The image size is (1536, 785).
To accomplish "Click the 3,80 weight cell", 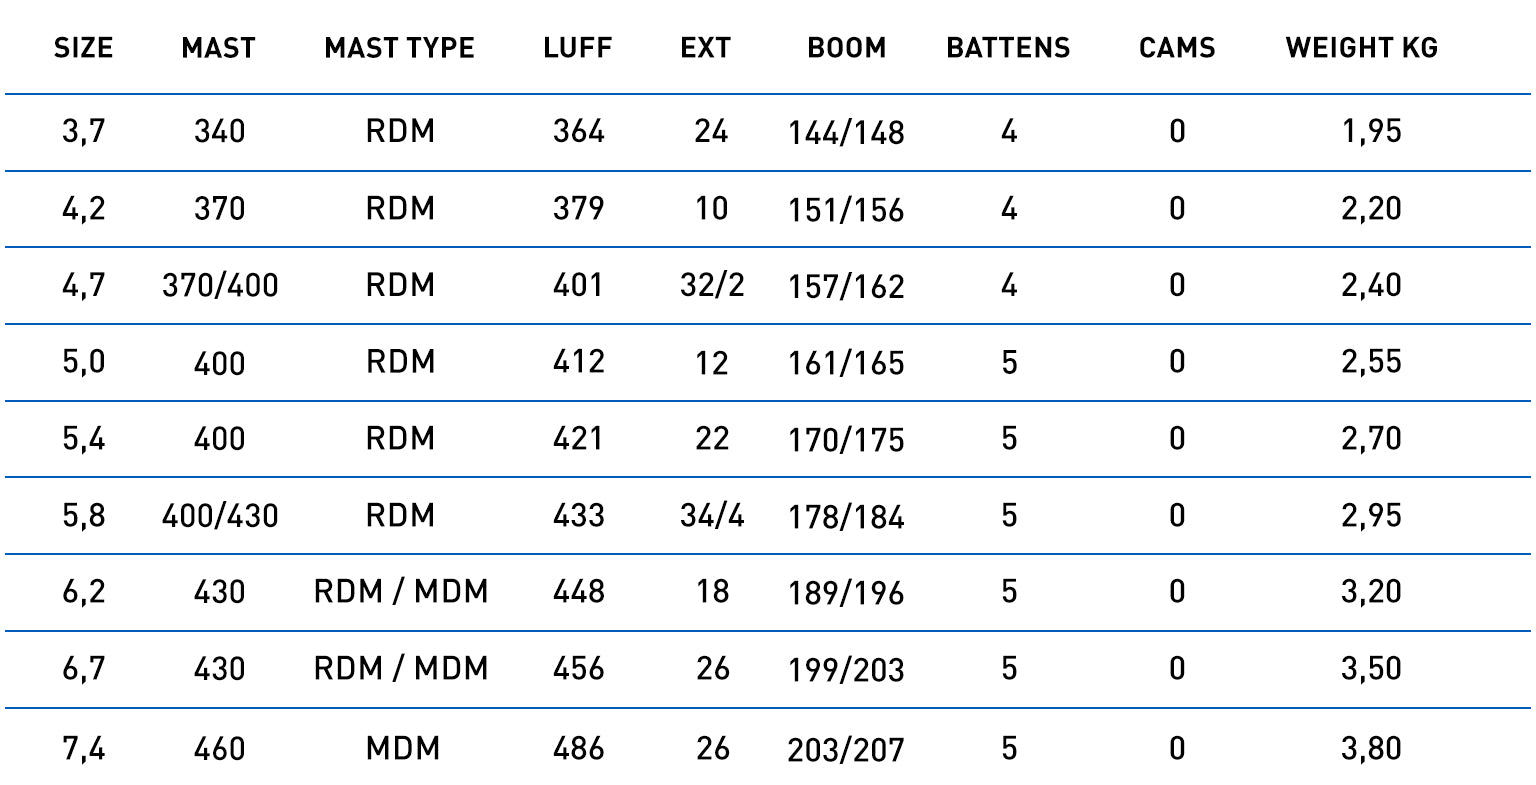I will (1371, 748).
